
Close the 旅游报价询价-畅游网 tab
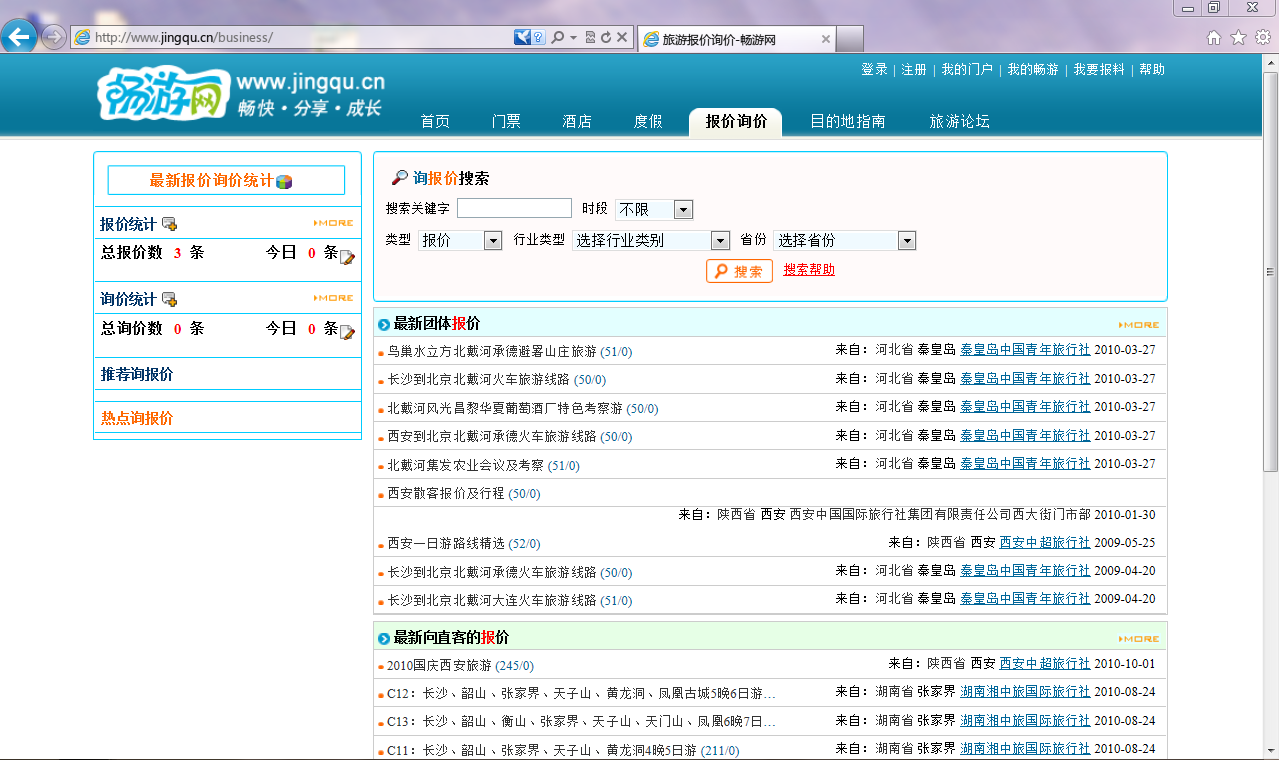826,40
